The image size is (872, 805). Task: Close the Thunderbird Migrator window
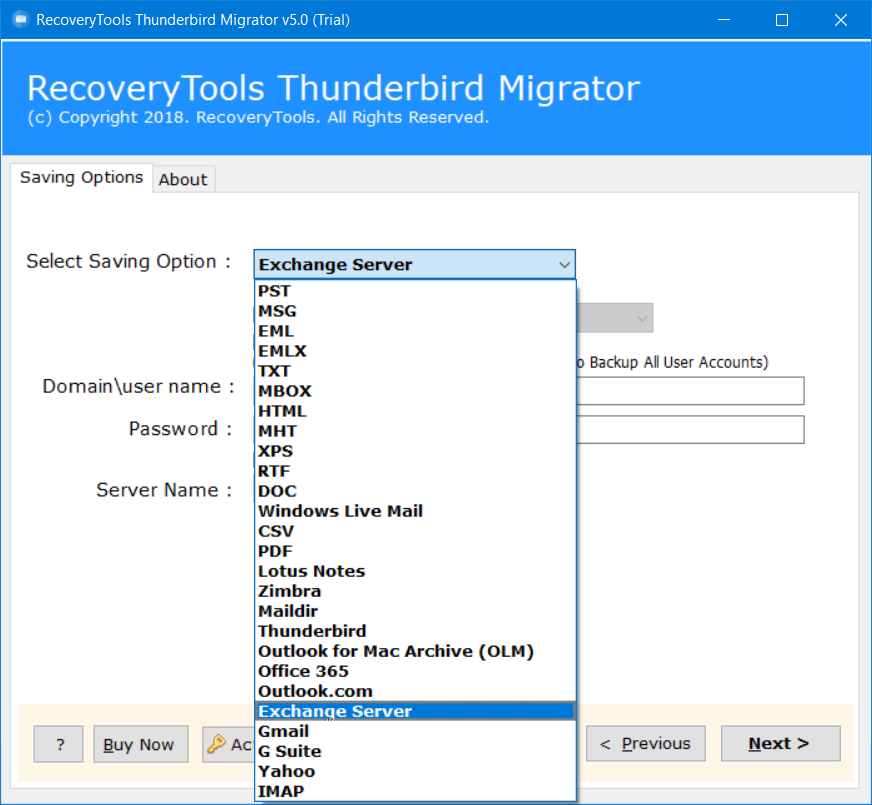[x=841, y=20]
